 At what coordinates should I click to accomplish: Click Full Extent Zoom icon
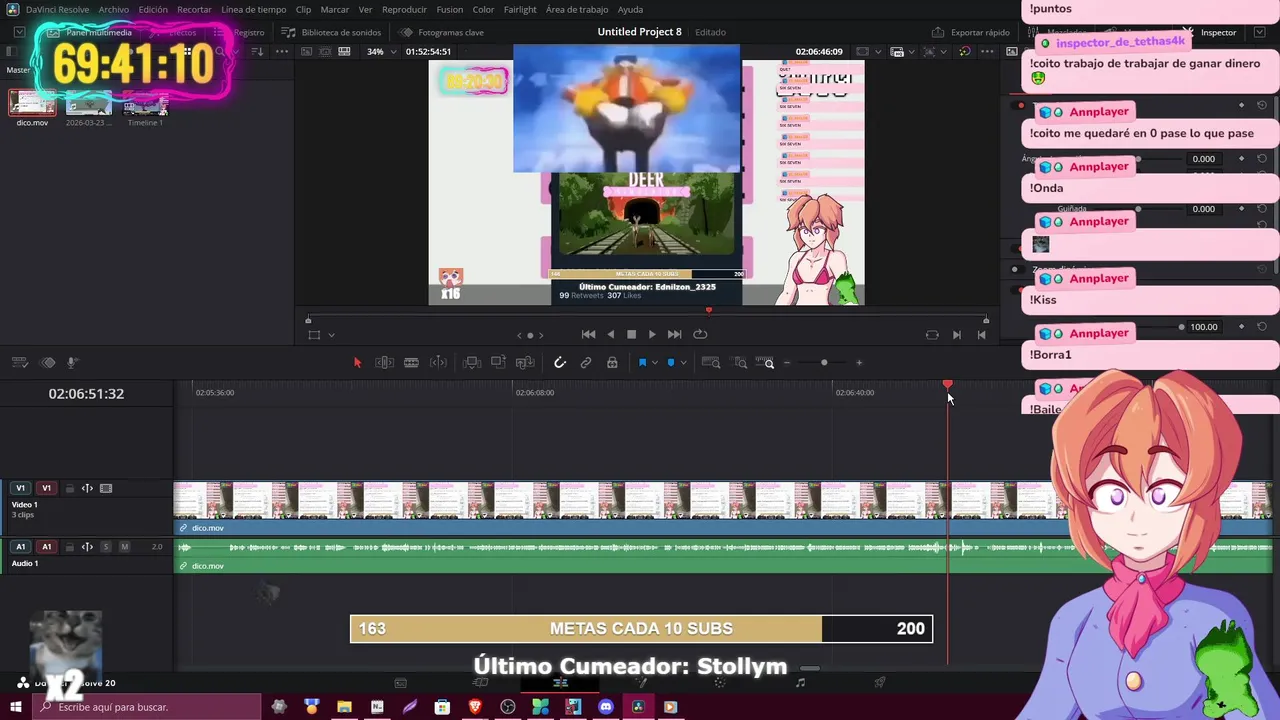[x=711, y=363]
